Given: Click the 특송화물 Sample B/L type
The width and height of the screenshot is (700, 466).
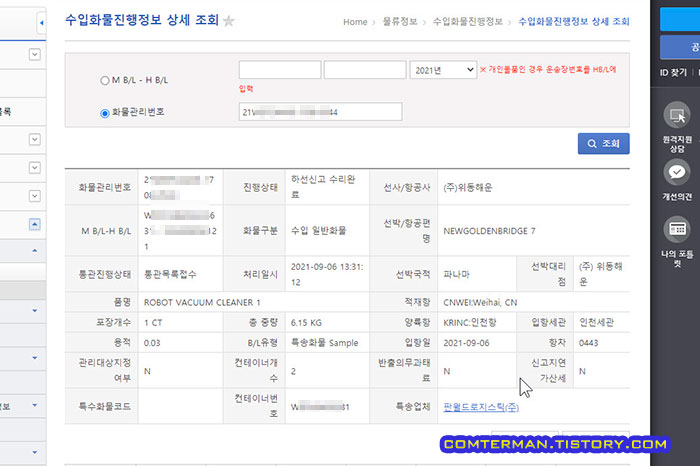Looking at the screenshot, I should coord(325,343).
